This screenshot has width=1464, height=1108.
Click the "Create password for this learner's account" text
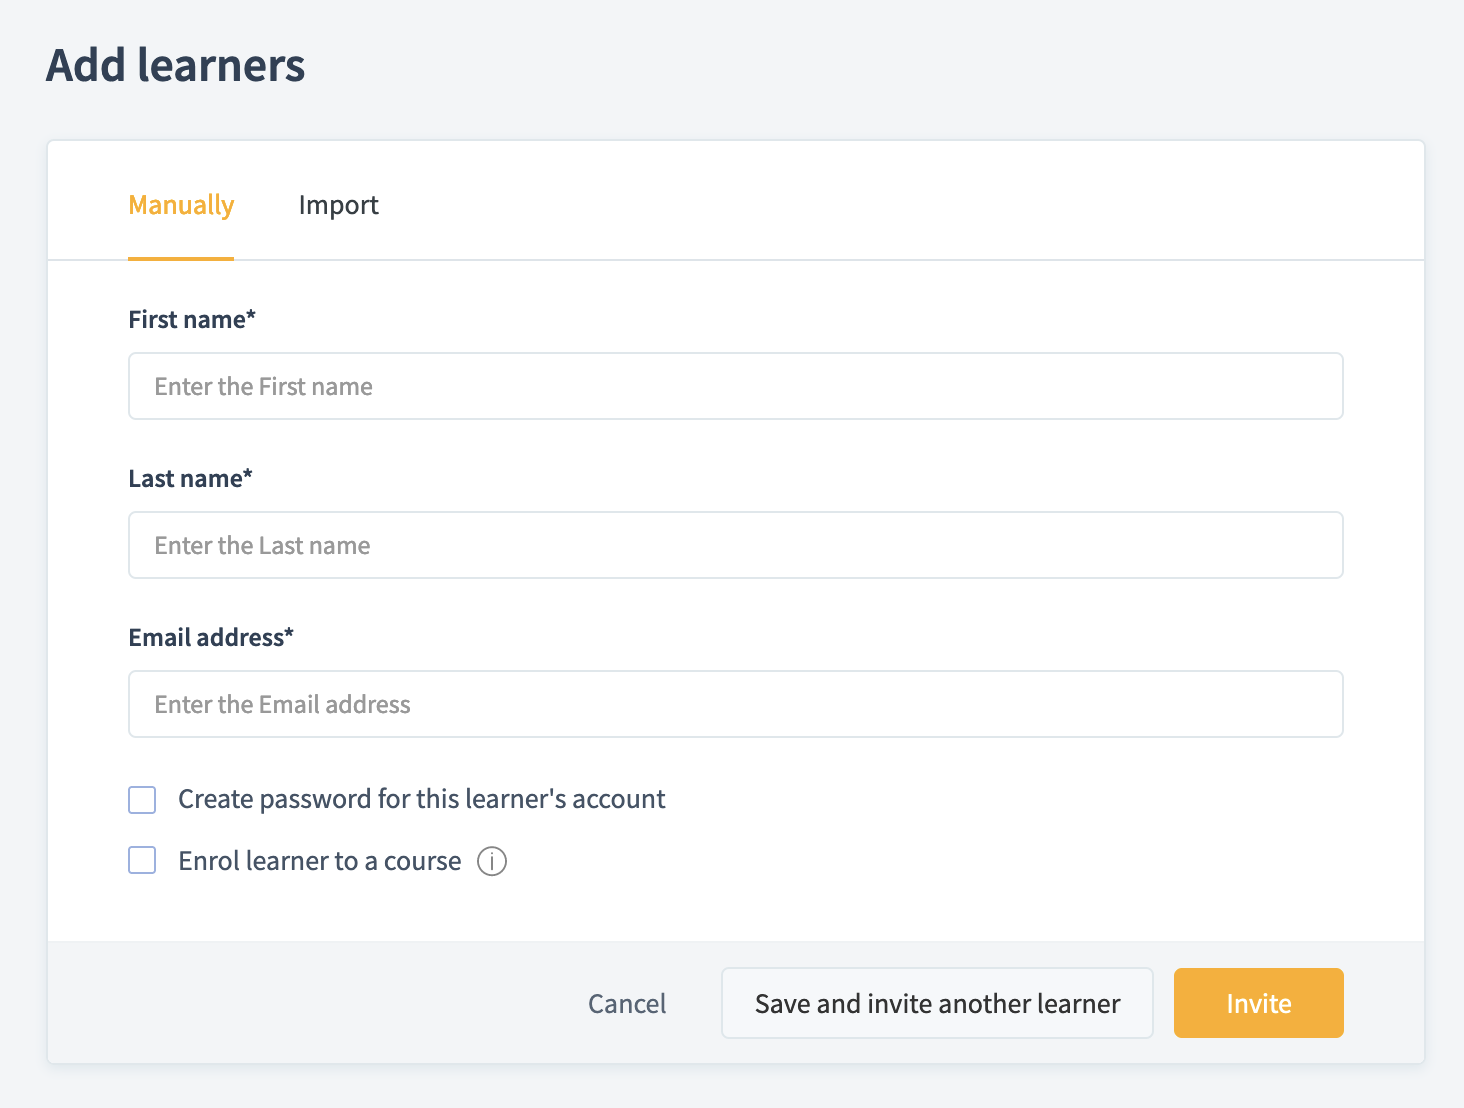tap(421, 799)
